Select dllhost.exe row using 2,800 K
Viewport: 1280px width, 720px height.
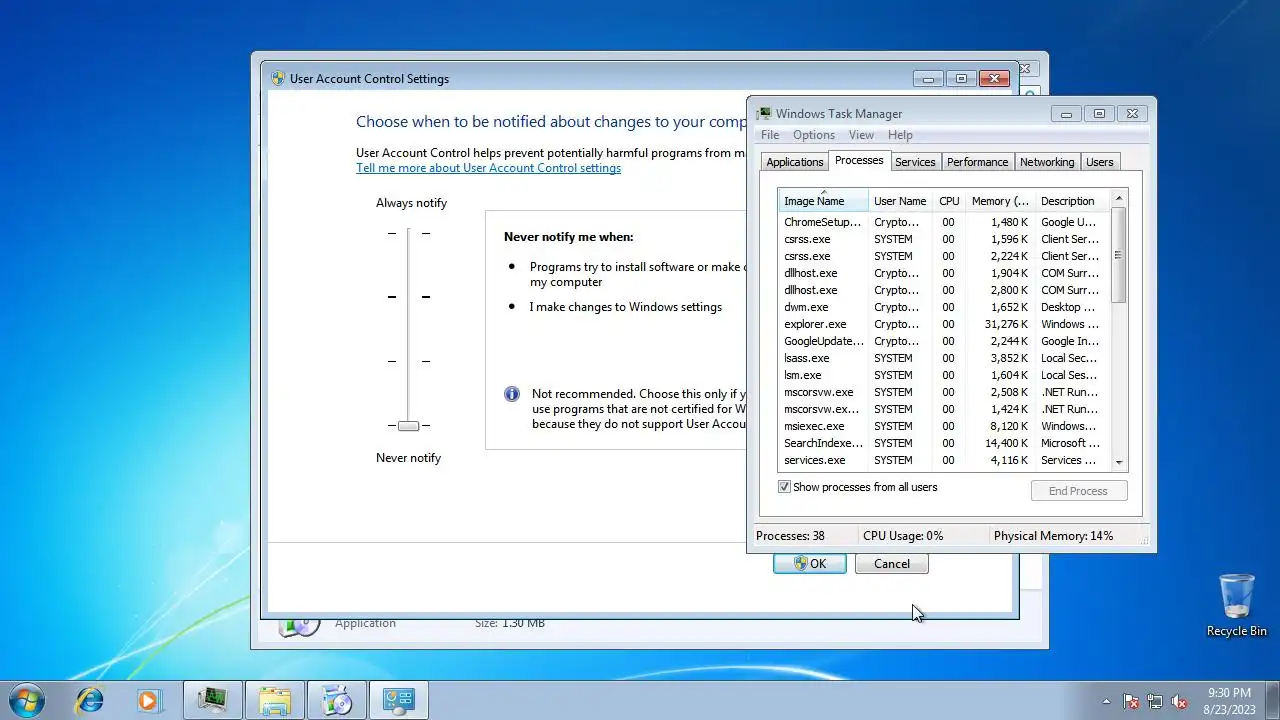click(944, 290)
